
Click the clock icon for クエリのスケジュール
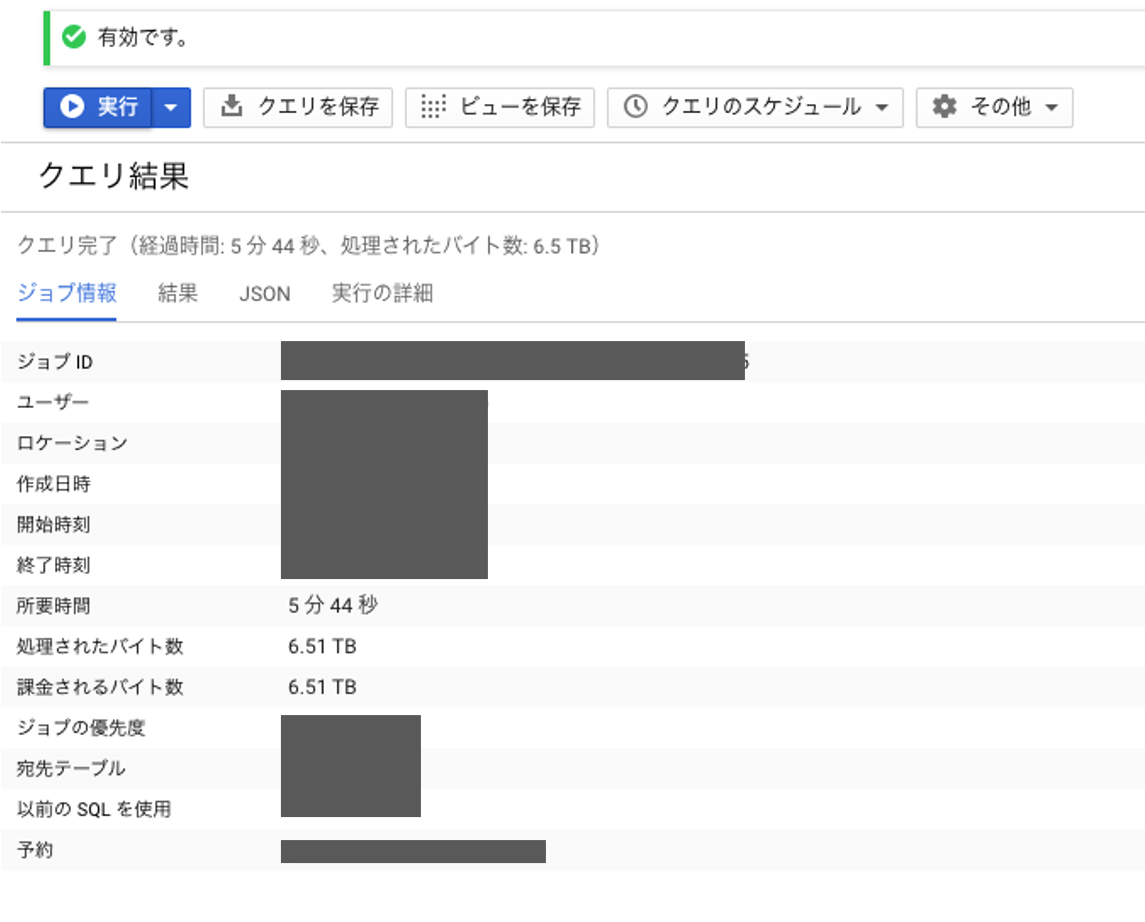tap(635, 107)
